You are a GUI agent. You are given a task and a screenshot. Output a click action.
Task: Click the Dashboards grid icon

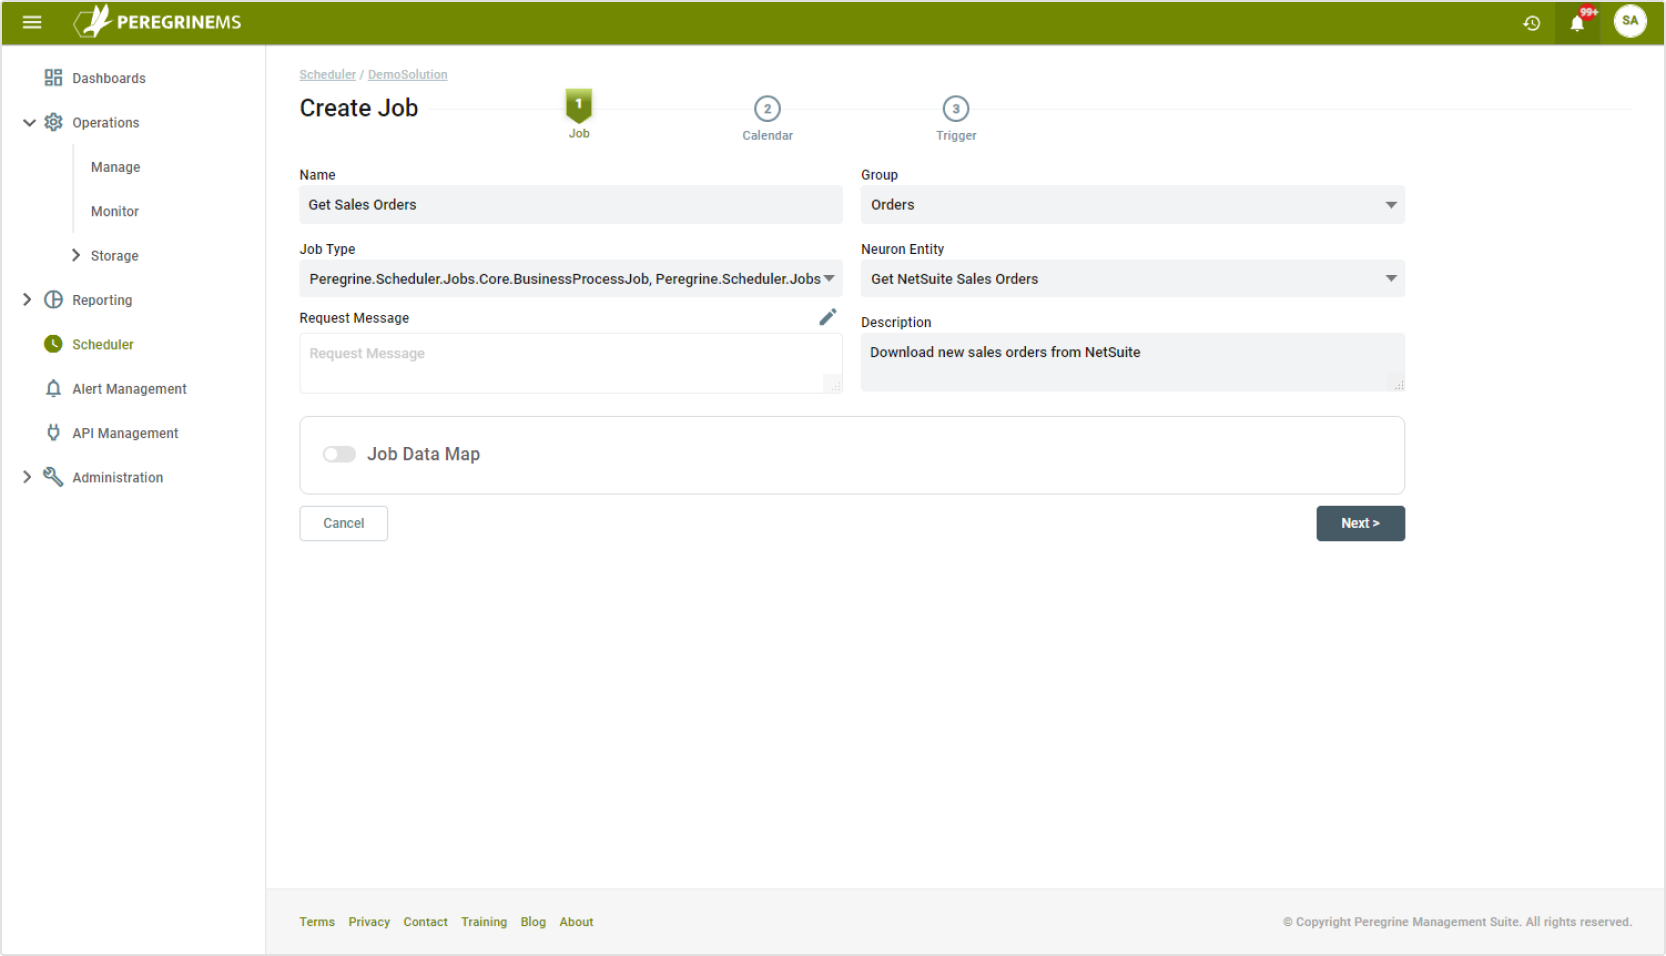point(53,78)
